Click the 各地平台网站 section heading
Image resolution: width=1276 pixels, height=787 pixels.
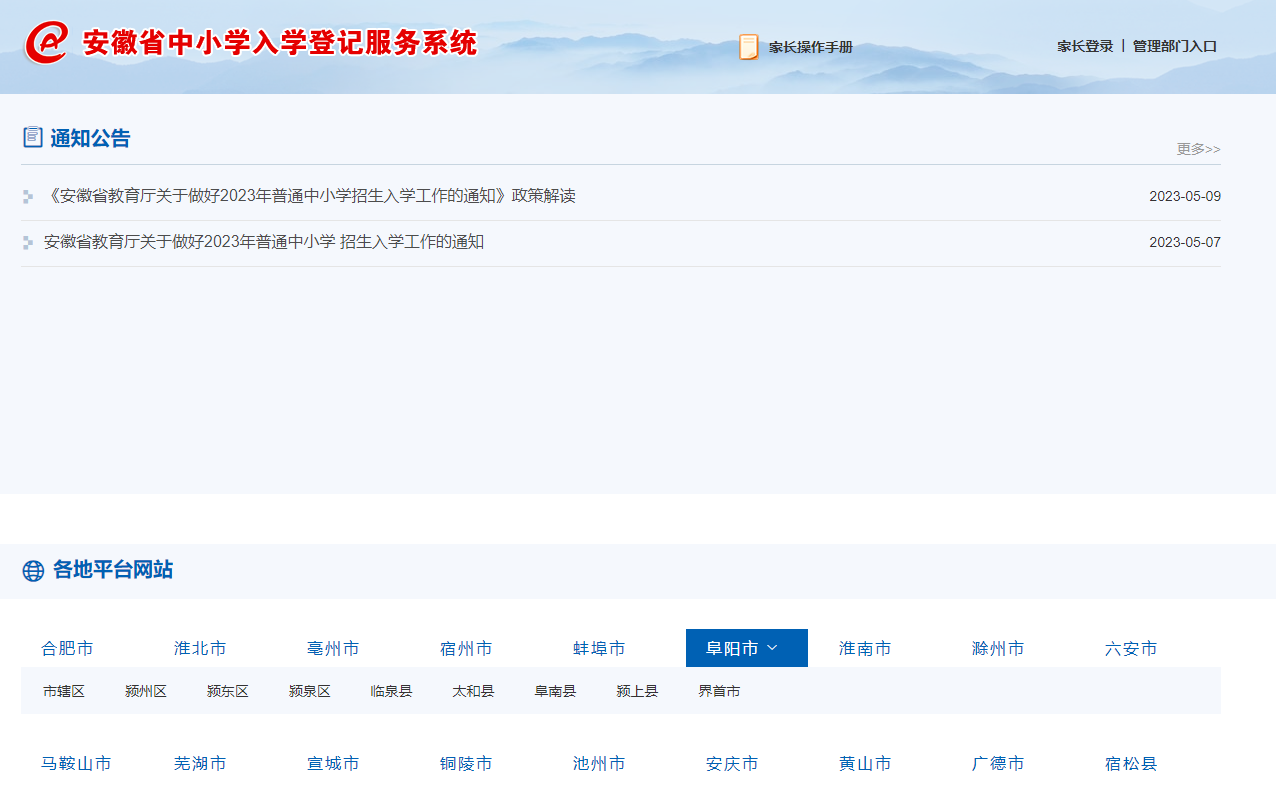point(113,570)
